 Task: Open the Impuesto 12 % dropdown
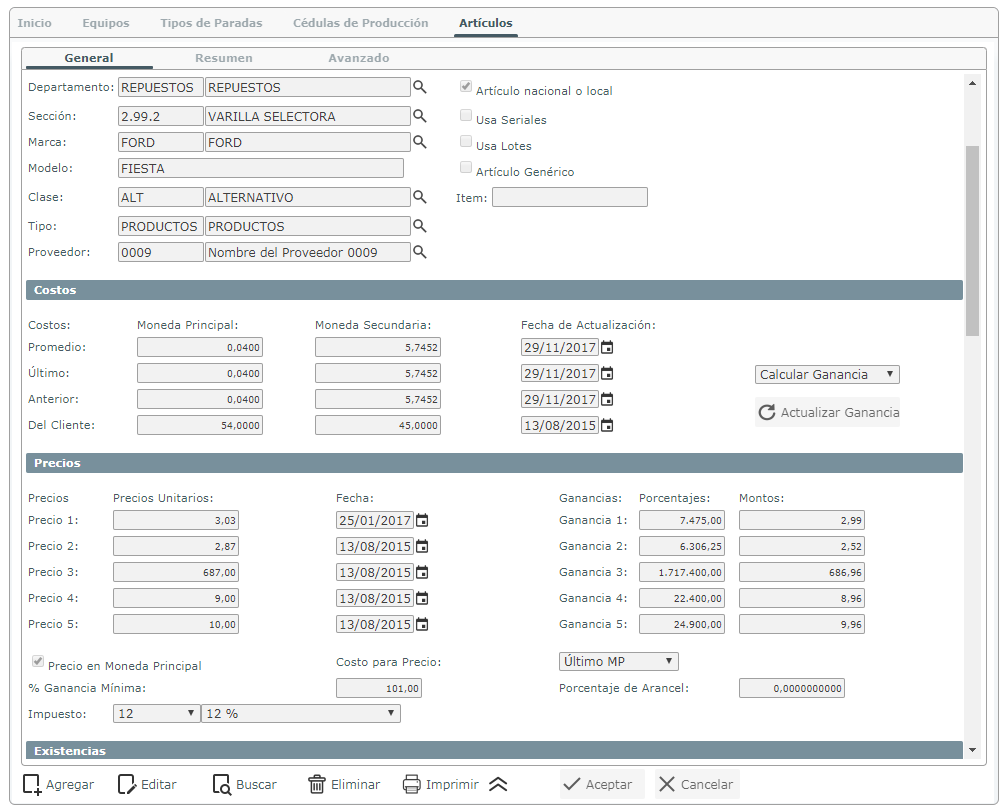(301, 714)
